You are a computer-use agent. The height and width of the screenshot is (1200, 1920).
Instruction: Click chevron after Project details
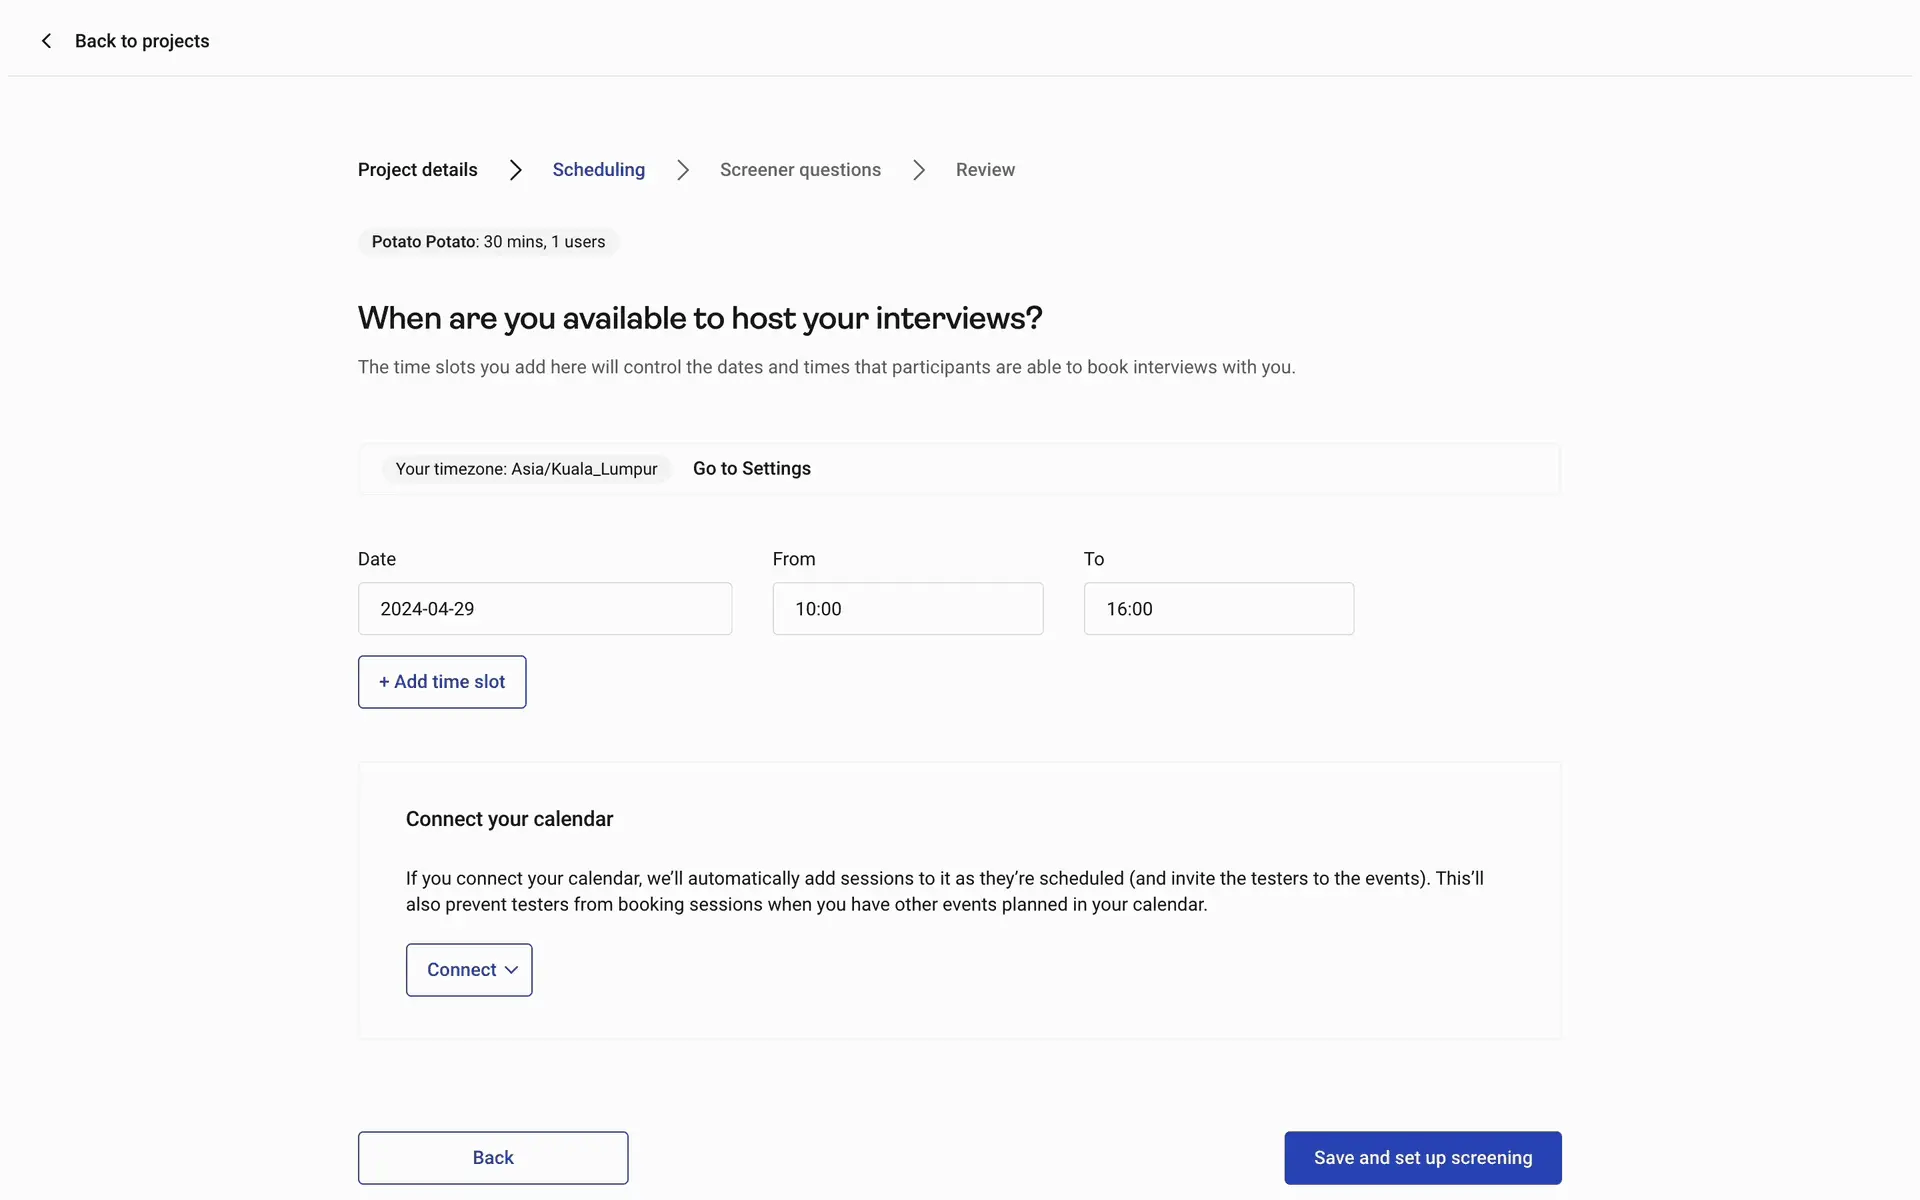point(515,170)
